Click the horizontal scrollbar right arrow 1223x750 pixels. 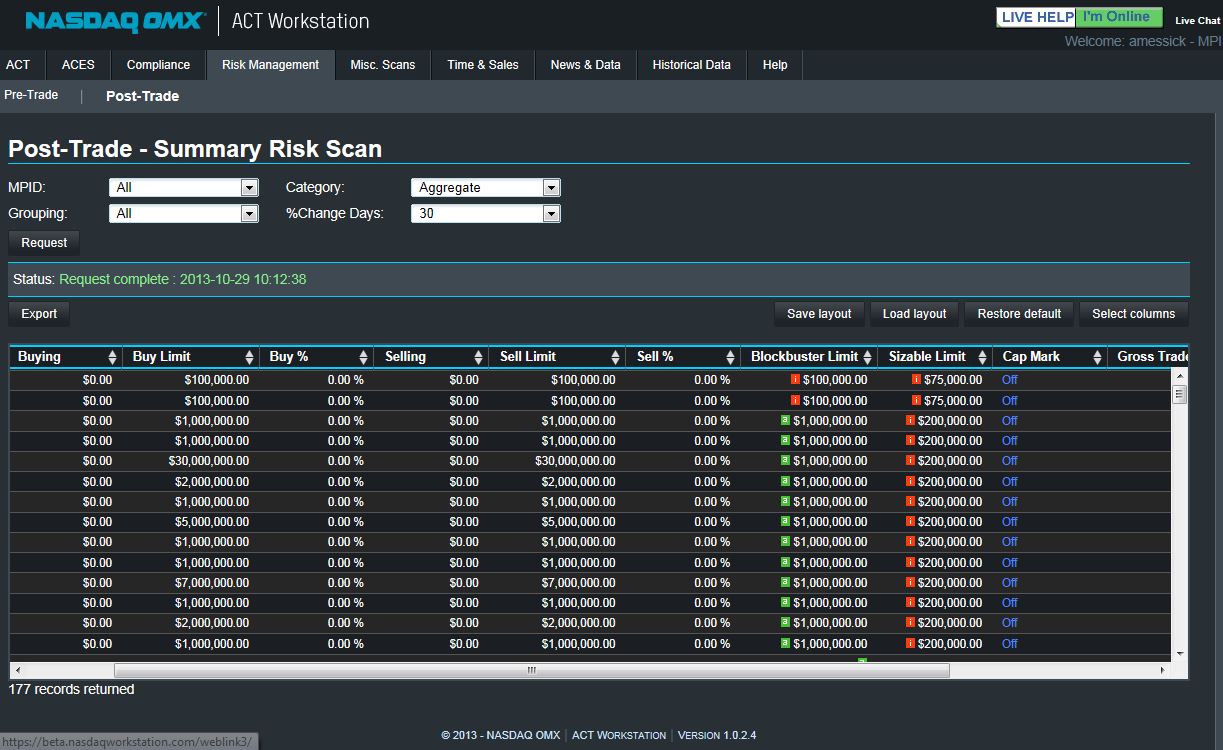1163,670
